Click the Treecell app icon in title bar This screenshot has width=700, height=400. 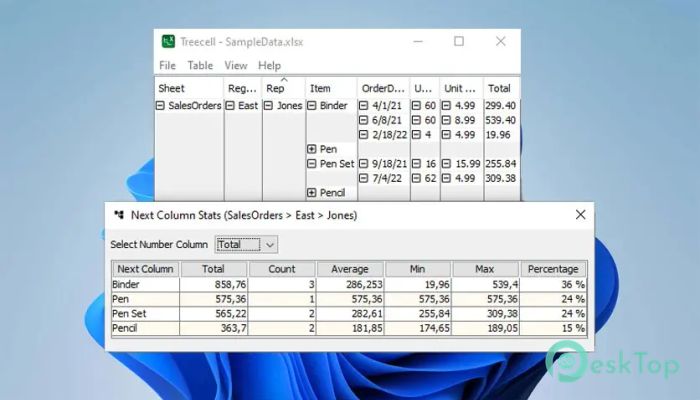pyautogui.click(x=168, y=42)
